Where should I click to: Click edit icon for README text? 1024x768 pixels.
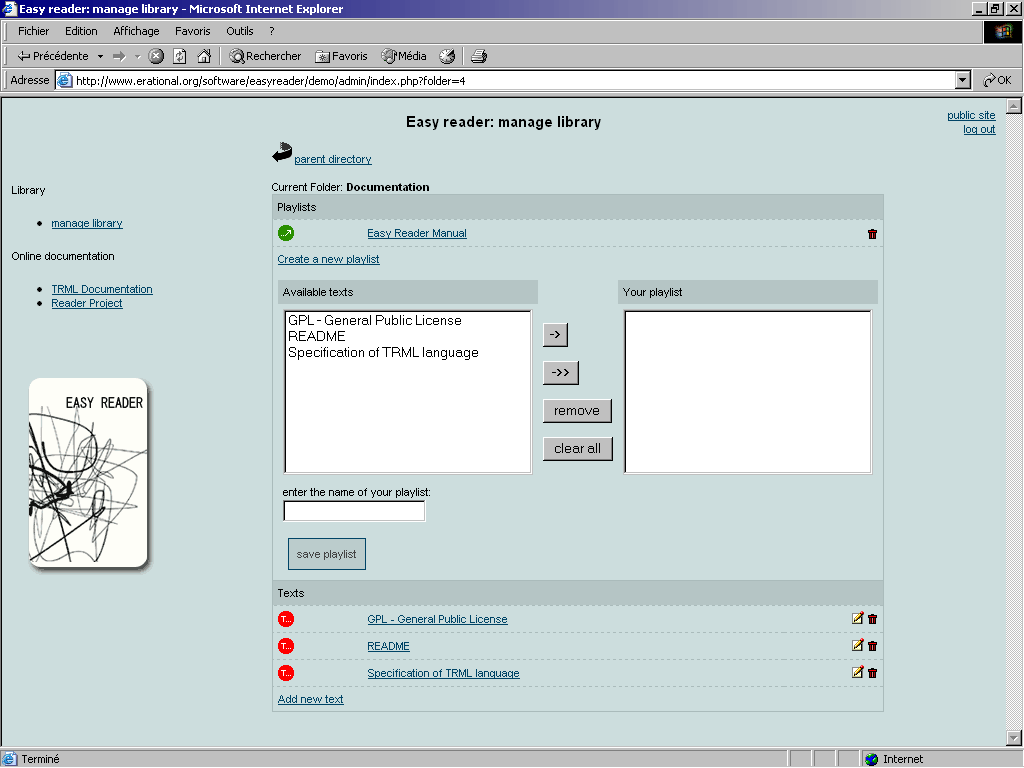857,646
